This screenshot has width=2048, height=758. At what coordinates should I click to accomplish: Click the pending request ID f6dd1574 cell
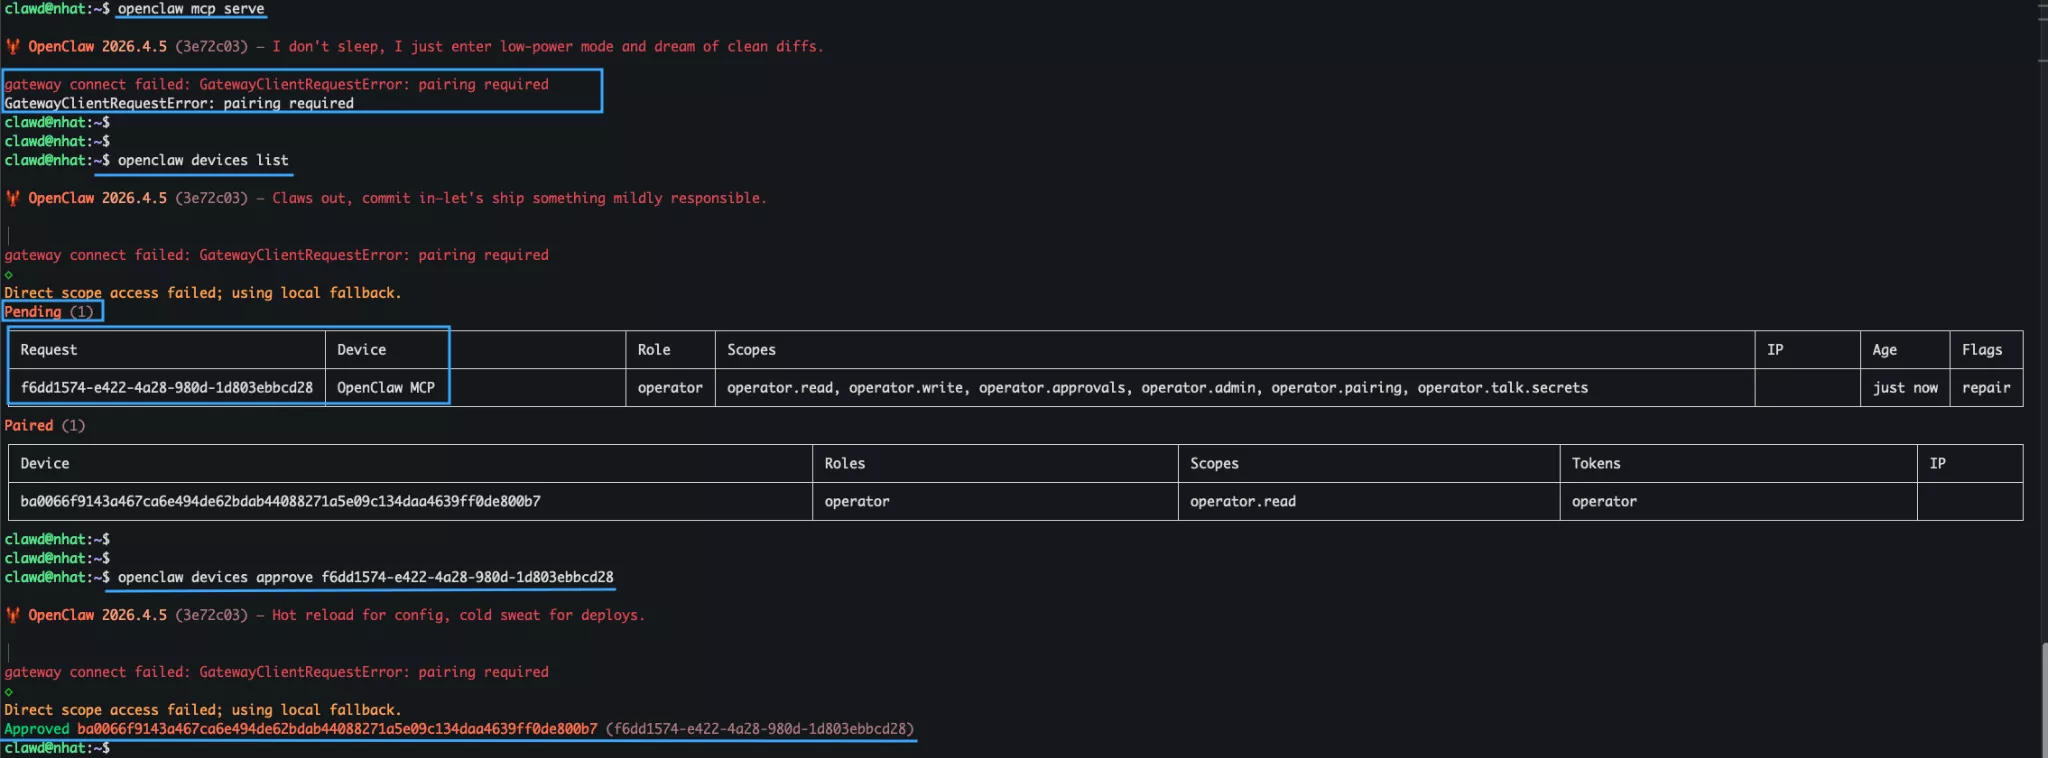(166, 388)
